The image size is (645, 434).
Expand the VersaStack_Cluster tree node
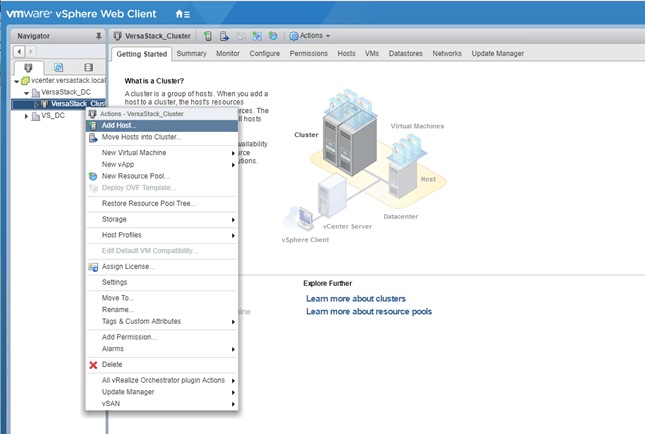tap(36, 104)
